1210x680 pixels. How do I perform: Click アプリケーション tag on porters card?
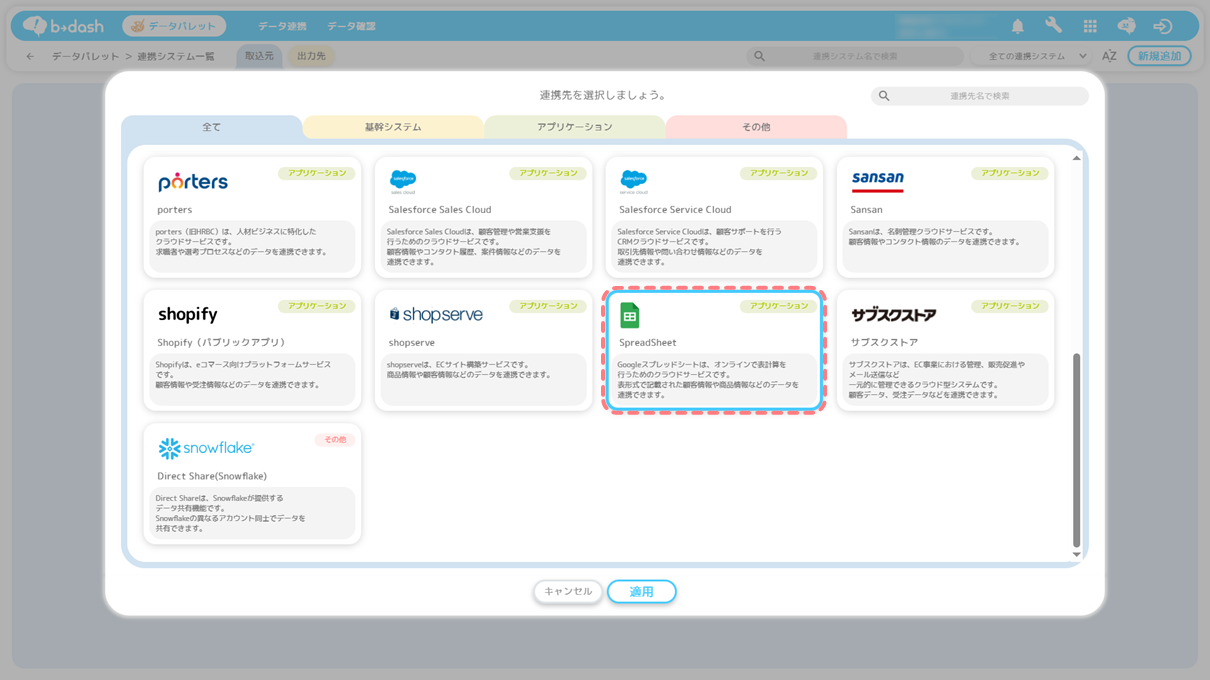(x=317, y=173)
